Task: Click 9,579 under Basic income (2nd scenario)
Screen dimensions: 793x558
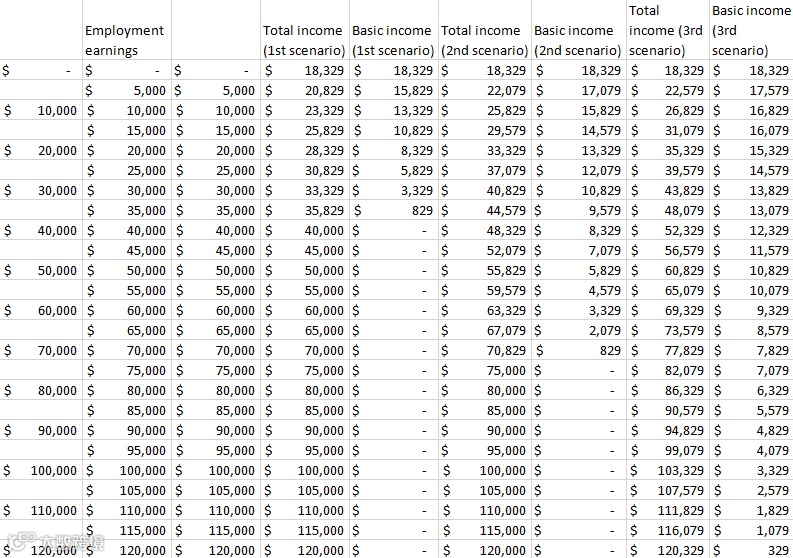Action: pyautogui.click(x=604, y=210)
